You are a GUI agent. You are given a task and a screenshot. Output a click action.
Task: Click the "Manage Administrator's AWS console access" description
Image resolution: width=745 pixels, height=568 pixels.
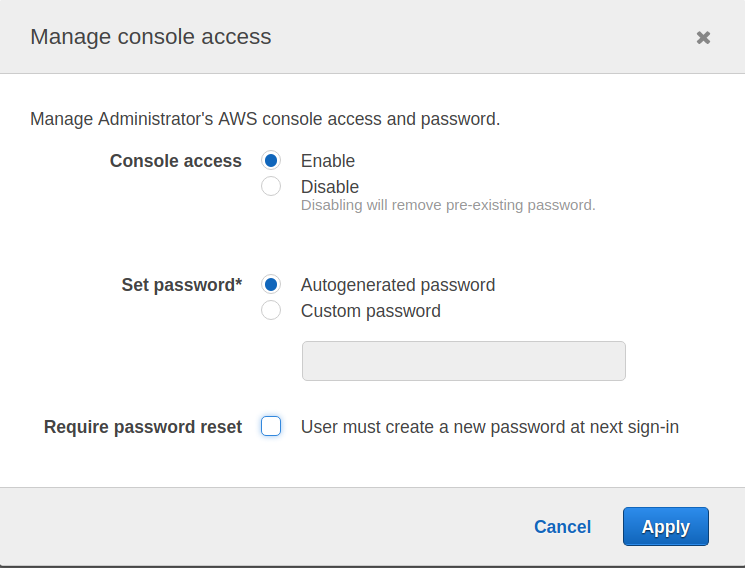coord(265,119)
